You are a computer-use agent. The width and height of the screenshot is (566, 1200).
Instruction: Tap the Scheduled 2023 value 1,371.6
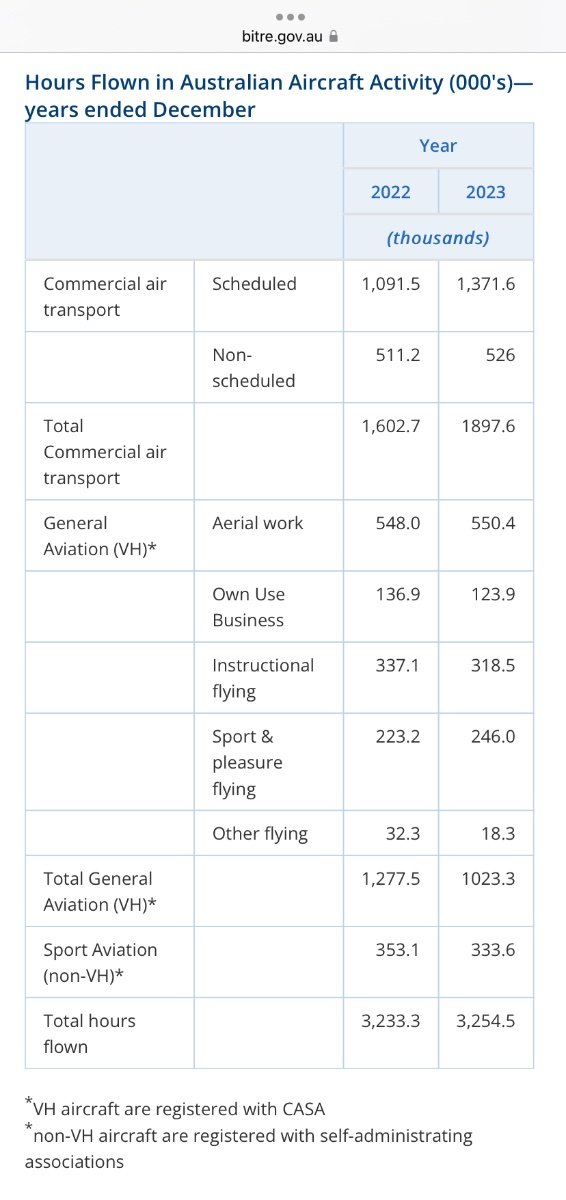[486, 284]
